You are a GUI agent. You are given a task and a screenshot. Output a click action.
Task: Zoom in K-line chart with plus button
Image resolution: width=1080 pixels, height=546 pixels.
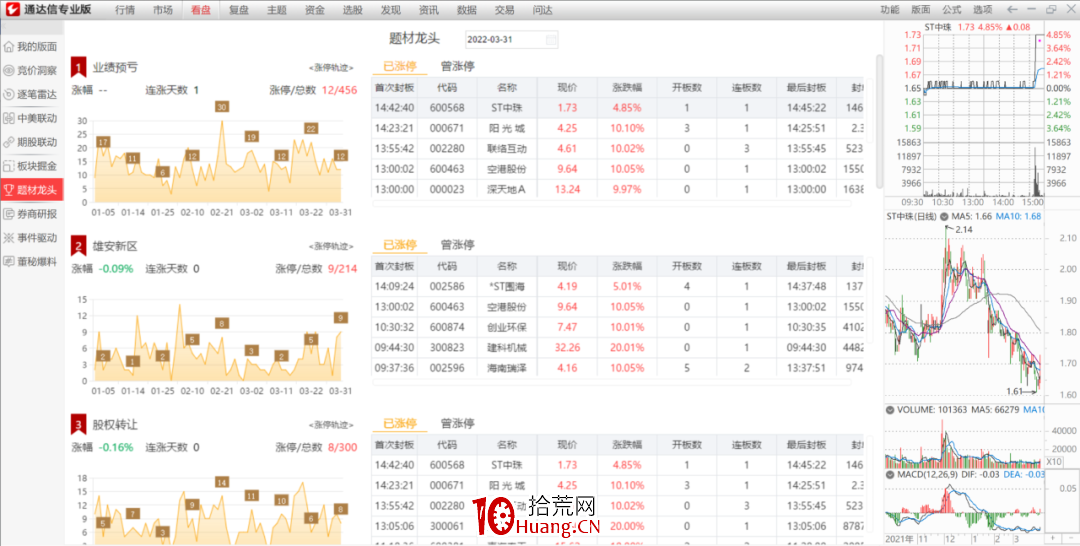click(x=1052, y=537)
